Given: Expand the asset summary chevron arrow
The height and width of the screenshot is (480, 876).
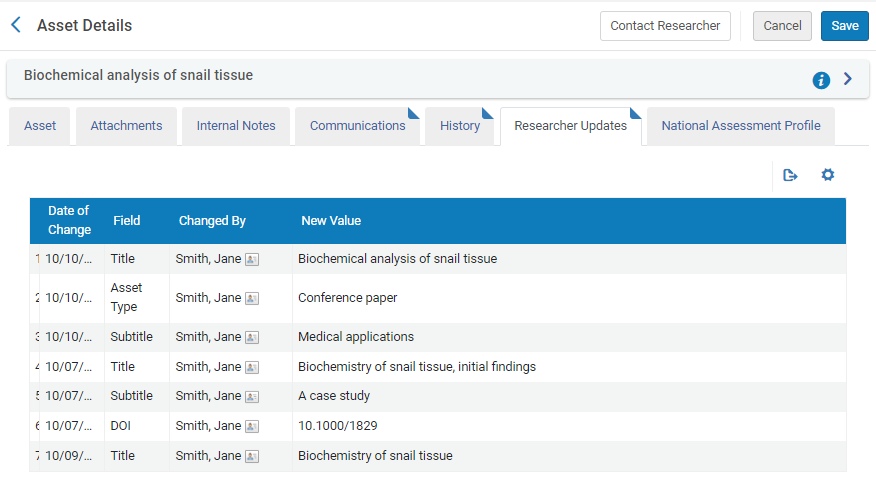Looking at the screenshot, I should point(848,79).
